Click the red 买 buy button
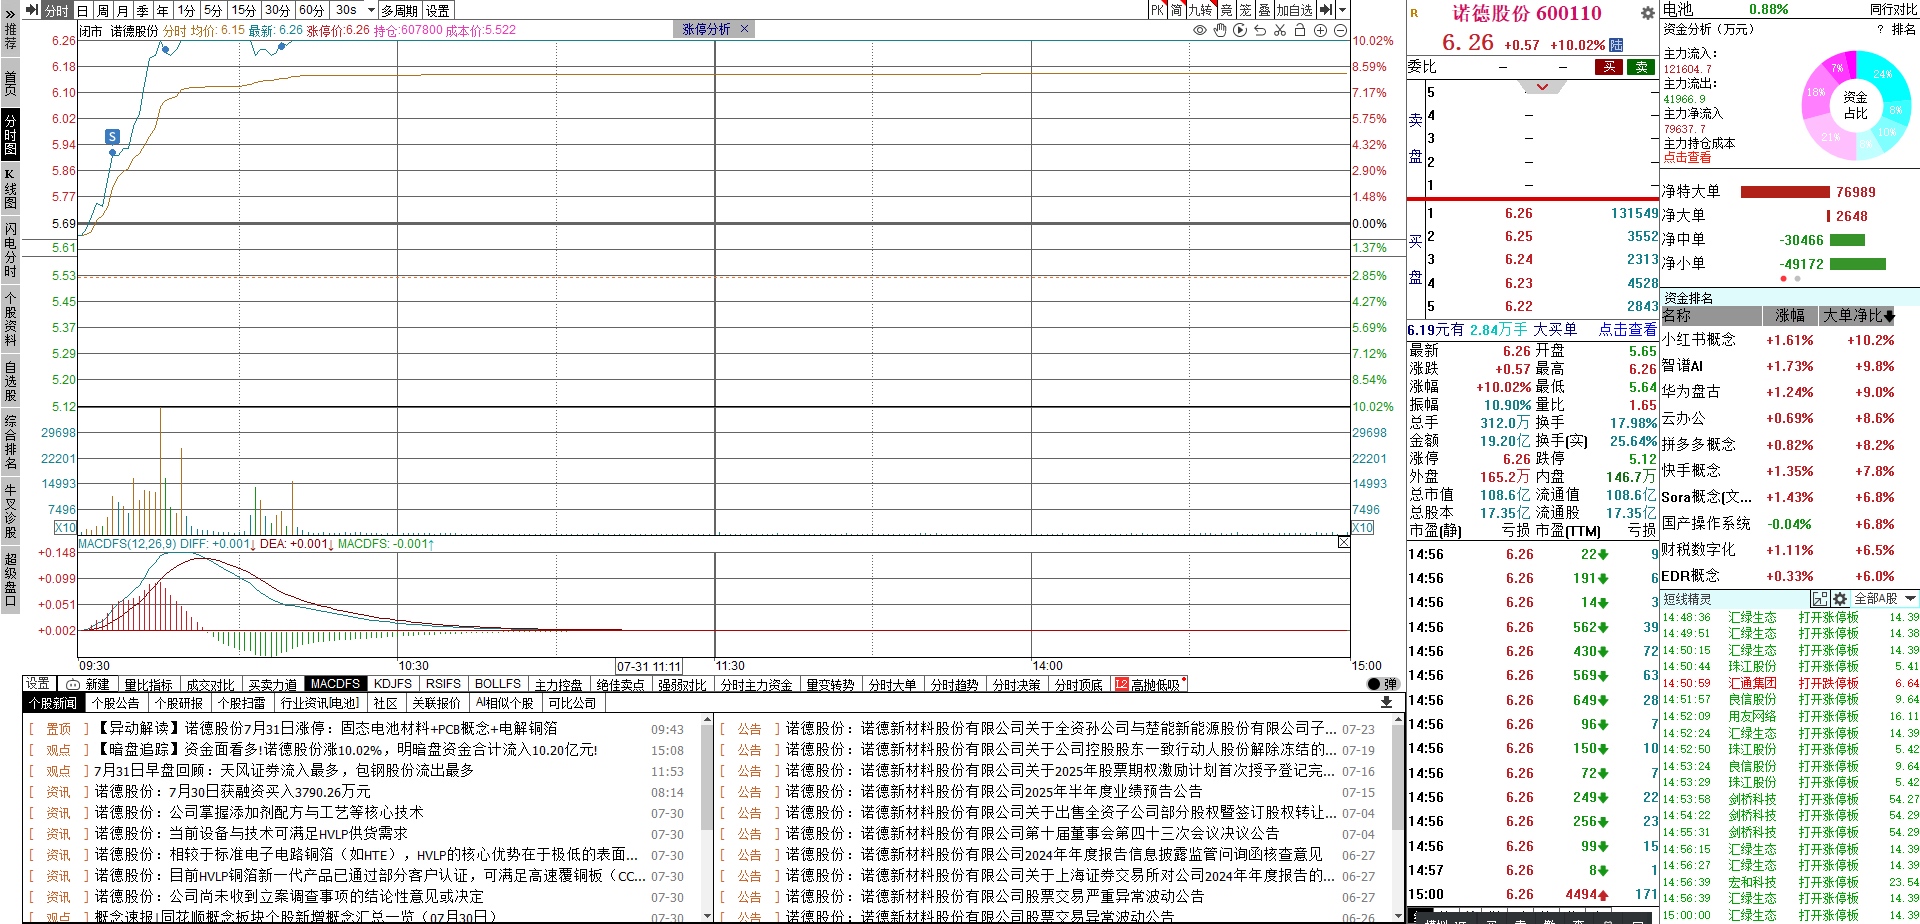The height and width of the screenshot is (924, 1920). (1609, 67)
